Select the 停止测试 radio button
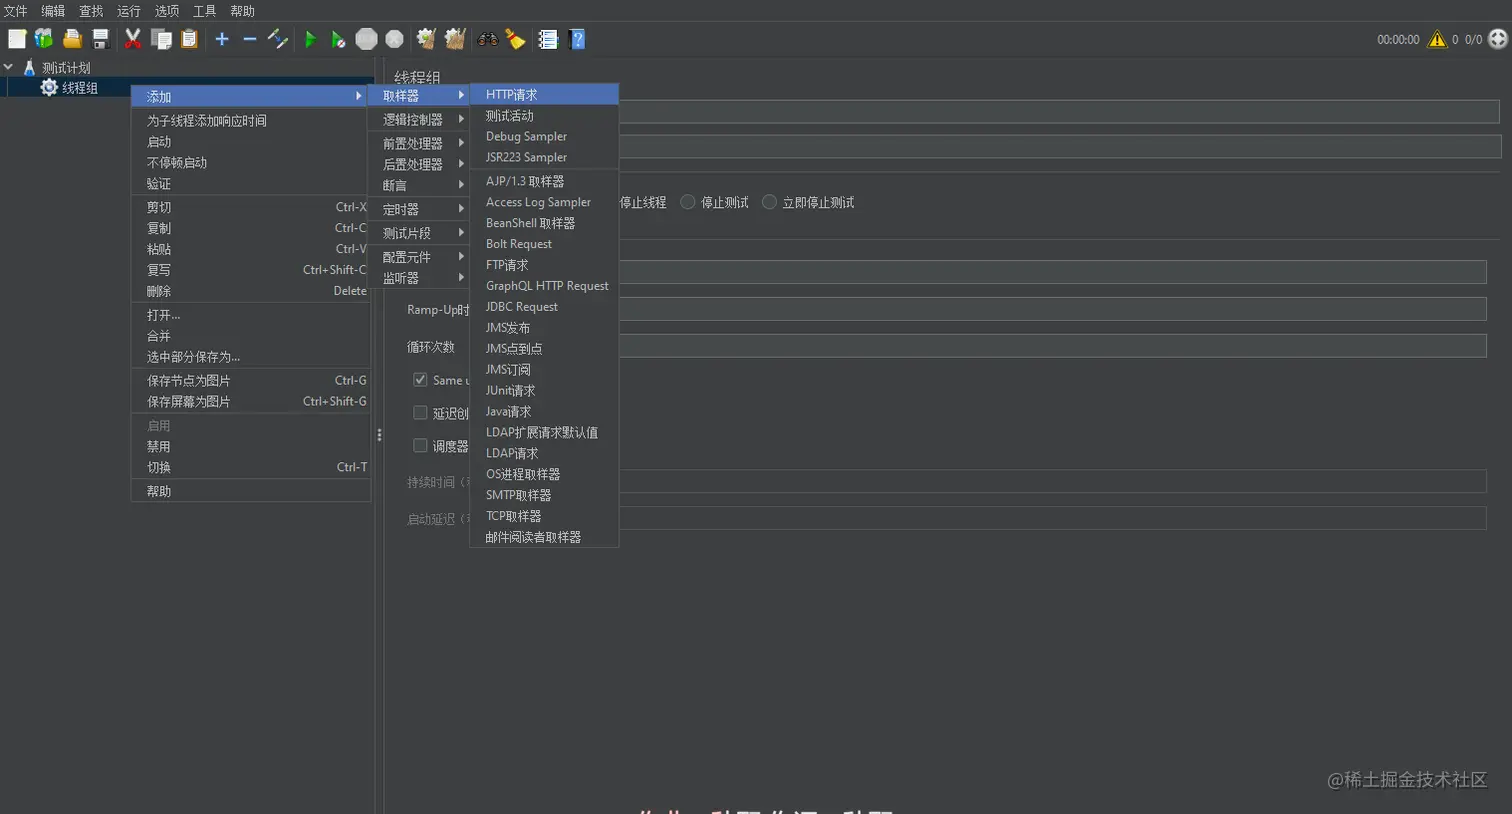 click(x=688, y=202)
